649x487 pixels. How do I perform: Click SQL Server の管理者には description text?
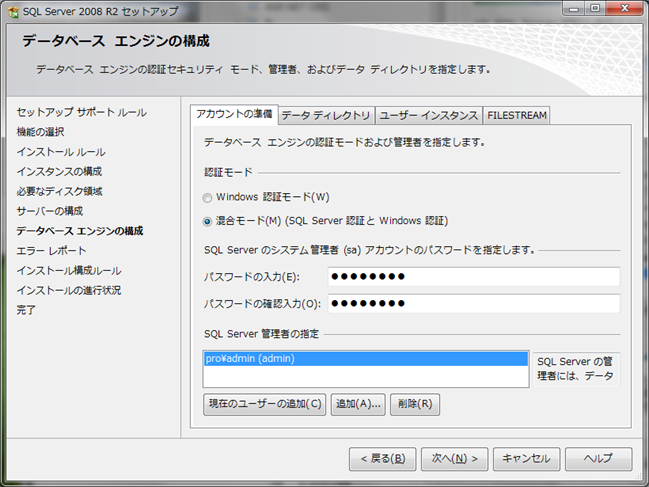(576, 369)
